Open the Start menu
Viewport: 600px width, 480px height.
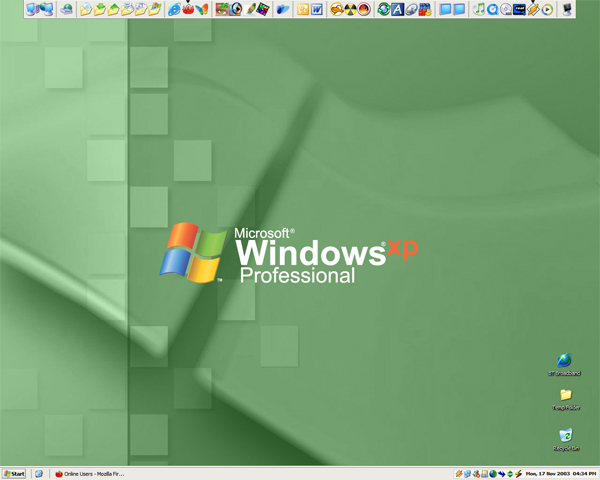tap(14, 474)
